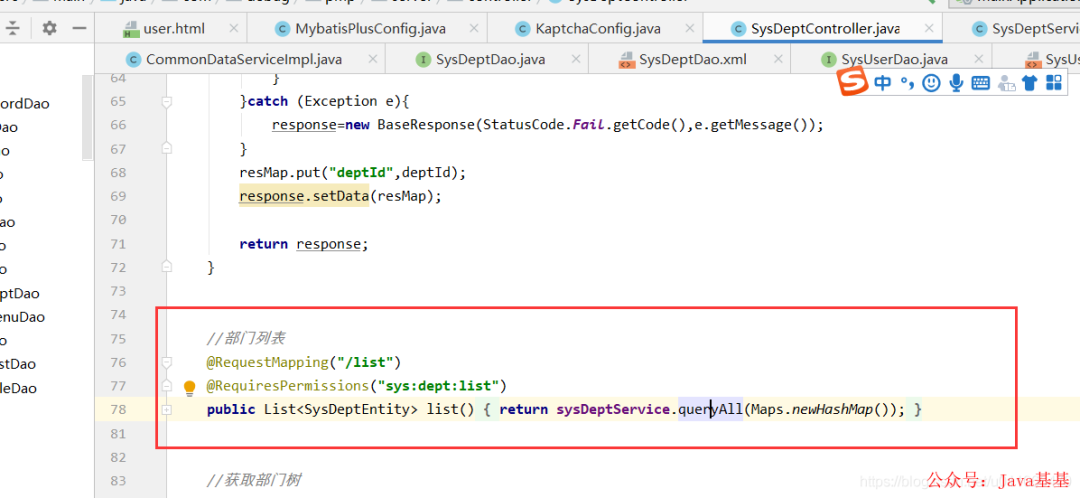Image resolution: width=1080 pixels, height=498 pixels.
Task: Click the Sogou S logo icon
Action: point(853,83)
